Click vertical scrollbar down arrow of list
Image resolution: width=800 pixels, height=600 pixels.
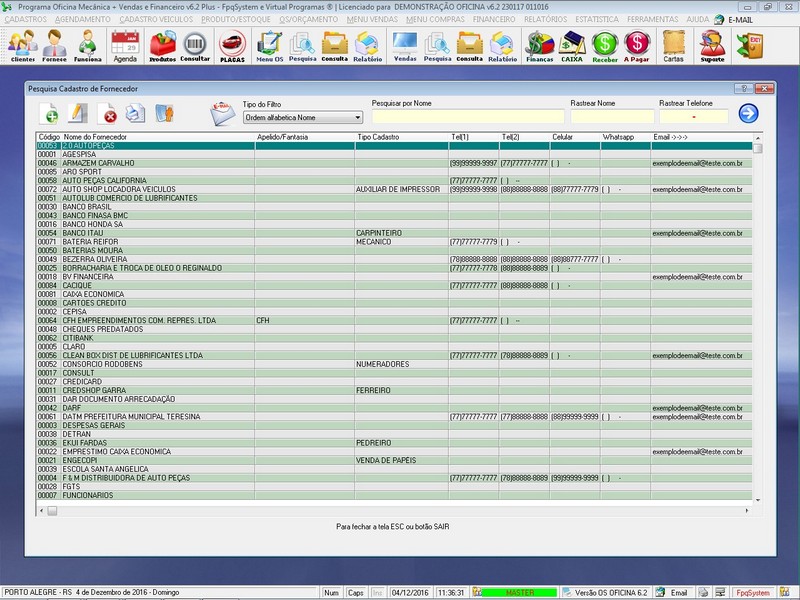[x=758, y=500]
